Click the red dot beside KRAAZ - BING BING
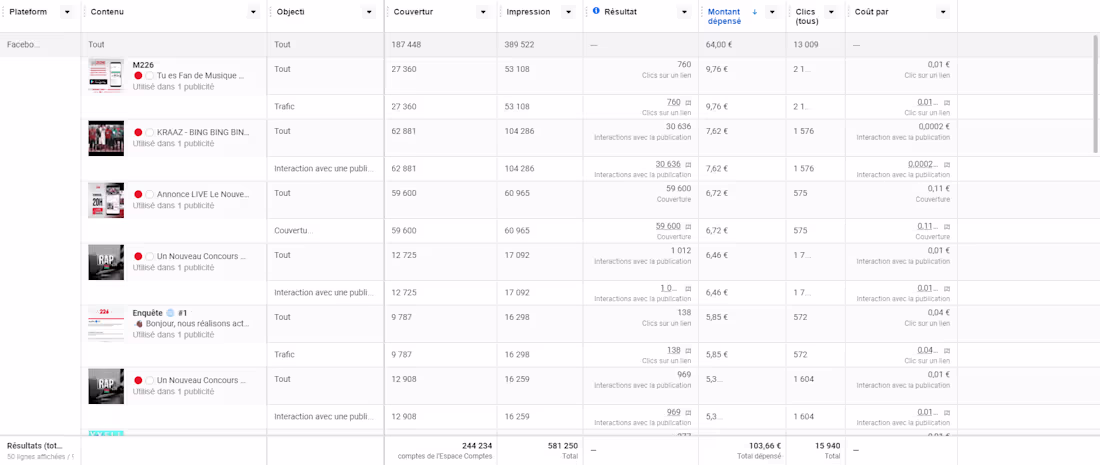1100x465 pixels. coord(138,132)
